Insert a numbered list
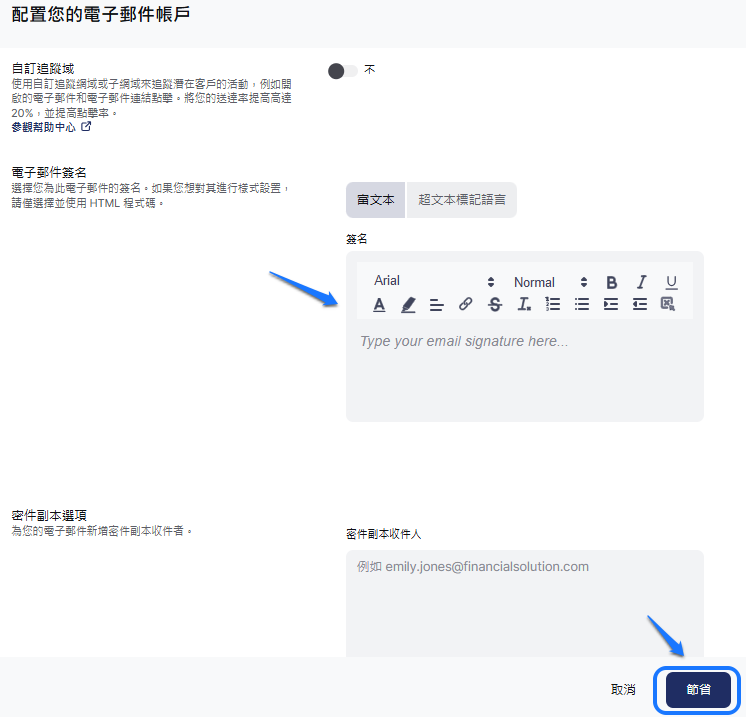Viewport: 746px width, 717px height. (552, 305)
